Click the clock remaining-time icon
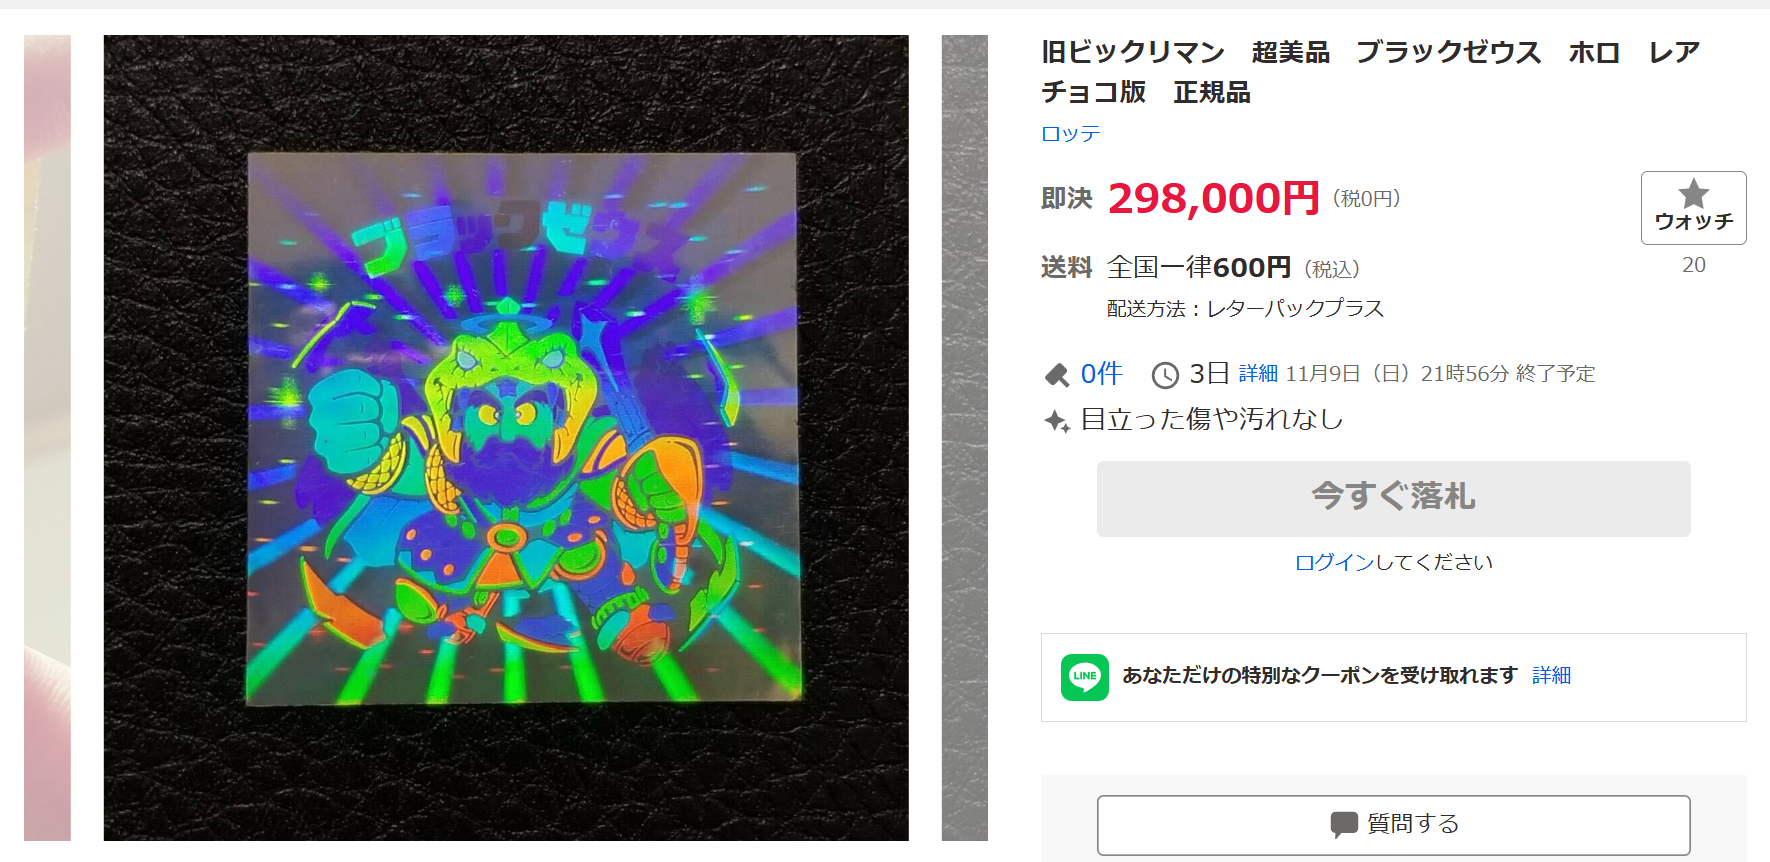The image size is (1770, 862). coord(1165,375)
